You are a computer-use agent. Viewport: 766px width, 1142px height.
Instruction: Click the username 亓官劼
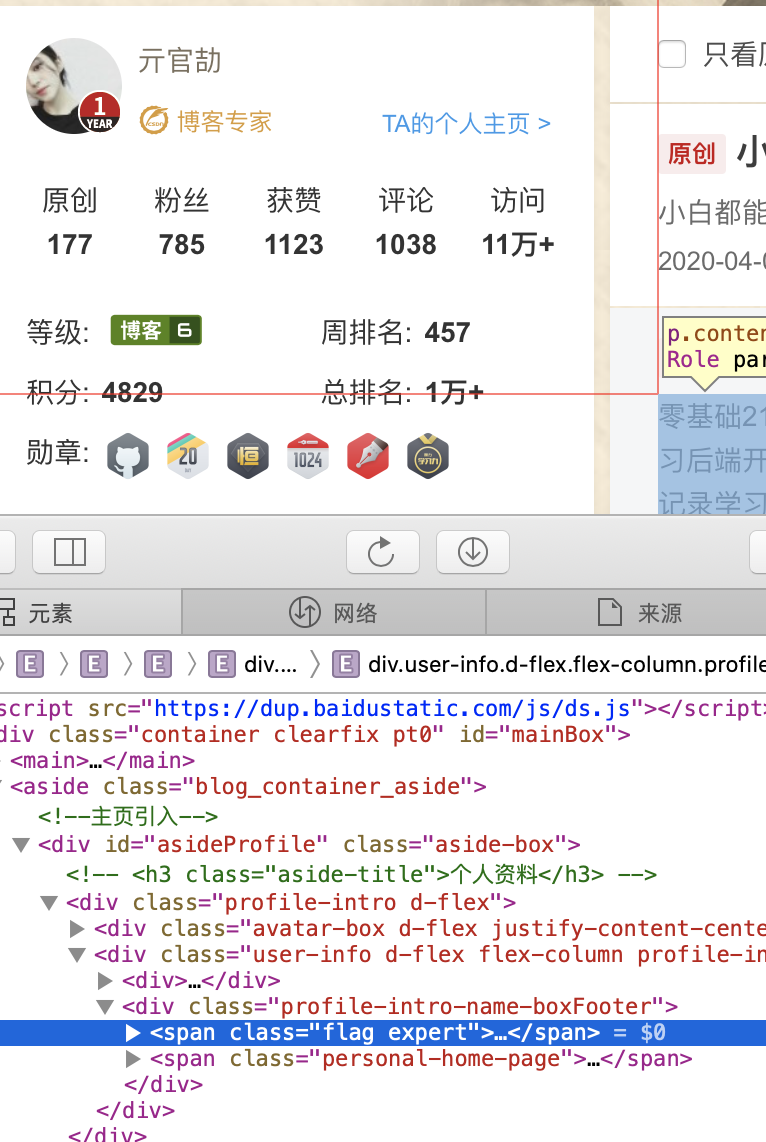(x=179, y=60)
